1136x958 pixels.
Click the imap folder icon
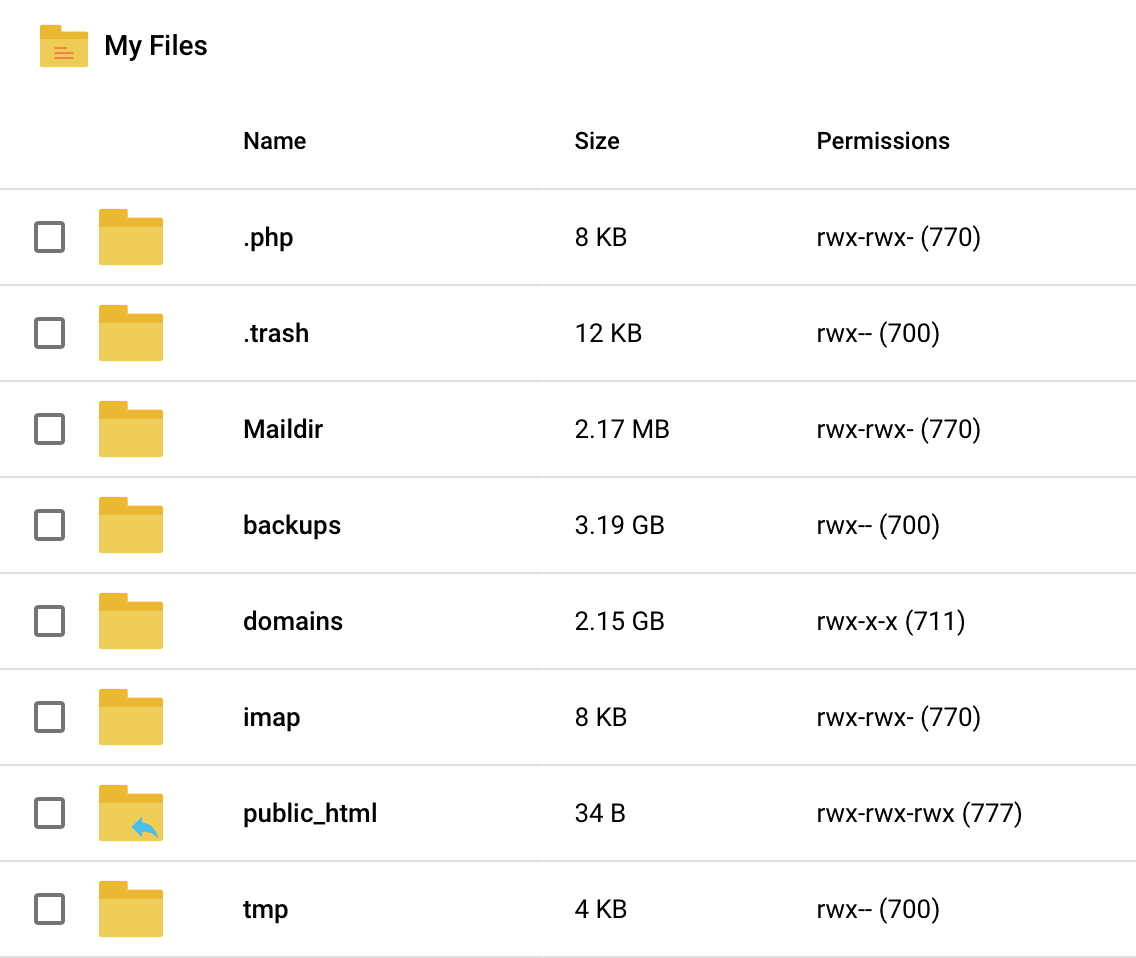pos(130,717)
